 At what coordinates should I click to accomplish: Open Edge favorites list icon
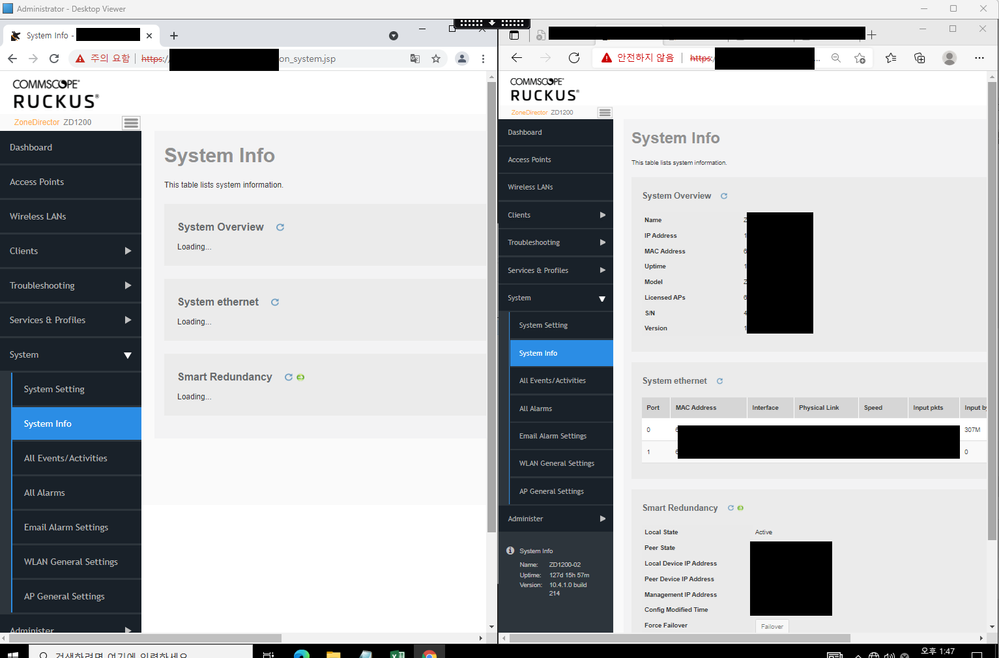890,59
